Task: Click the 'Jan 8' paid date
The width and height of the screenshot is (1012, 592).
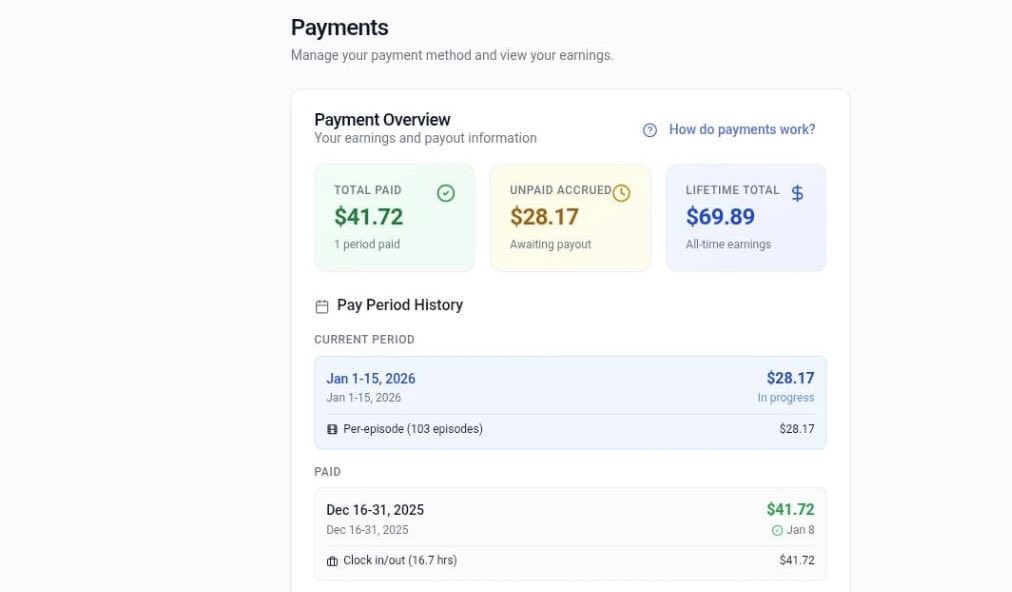Action: tap(800, 530)
